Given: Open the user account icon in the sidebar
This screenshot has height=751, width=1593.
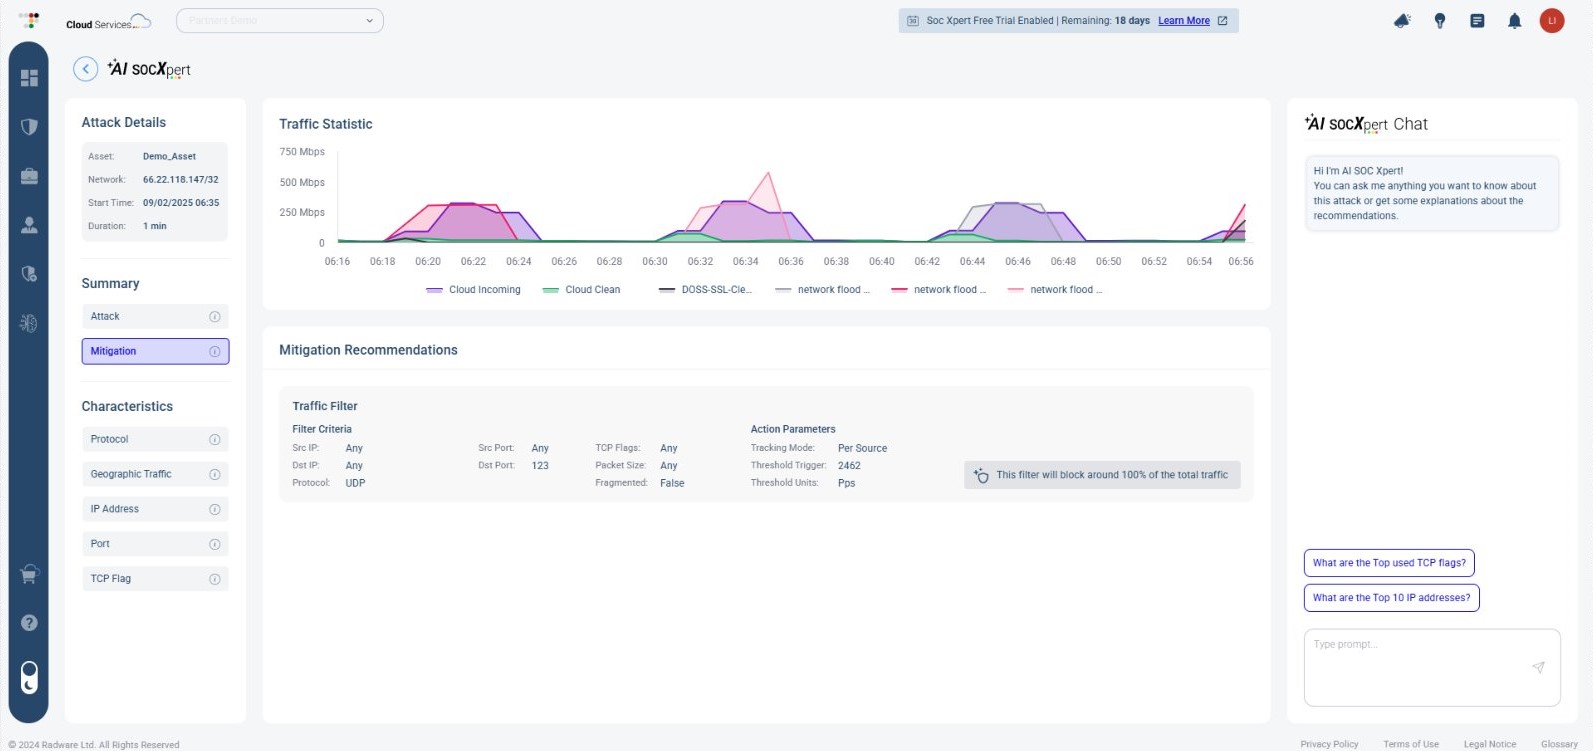Looking at the screenshot, I should coord(29,225).
